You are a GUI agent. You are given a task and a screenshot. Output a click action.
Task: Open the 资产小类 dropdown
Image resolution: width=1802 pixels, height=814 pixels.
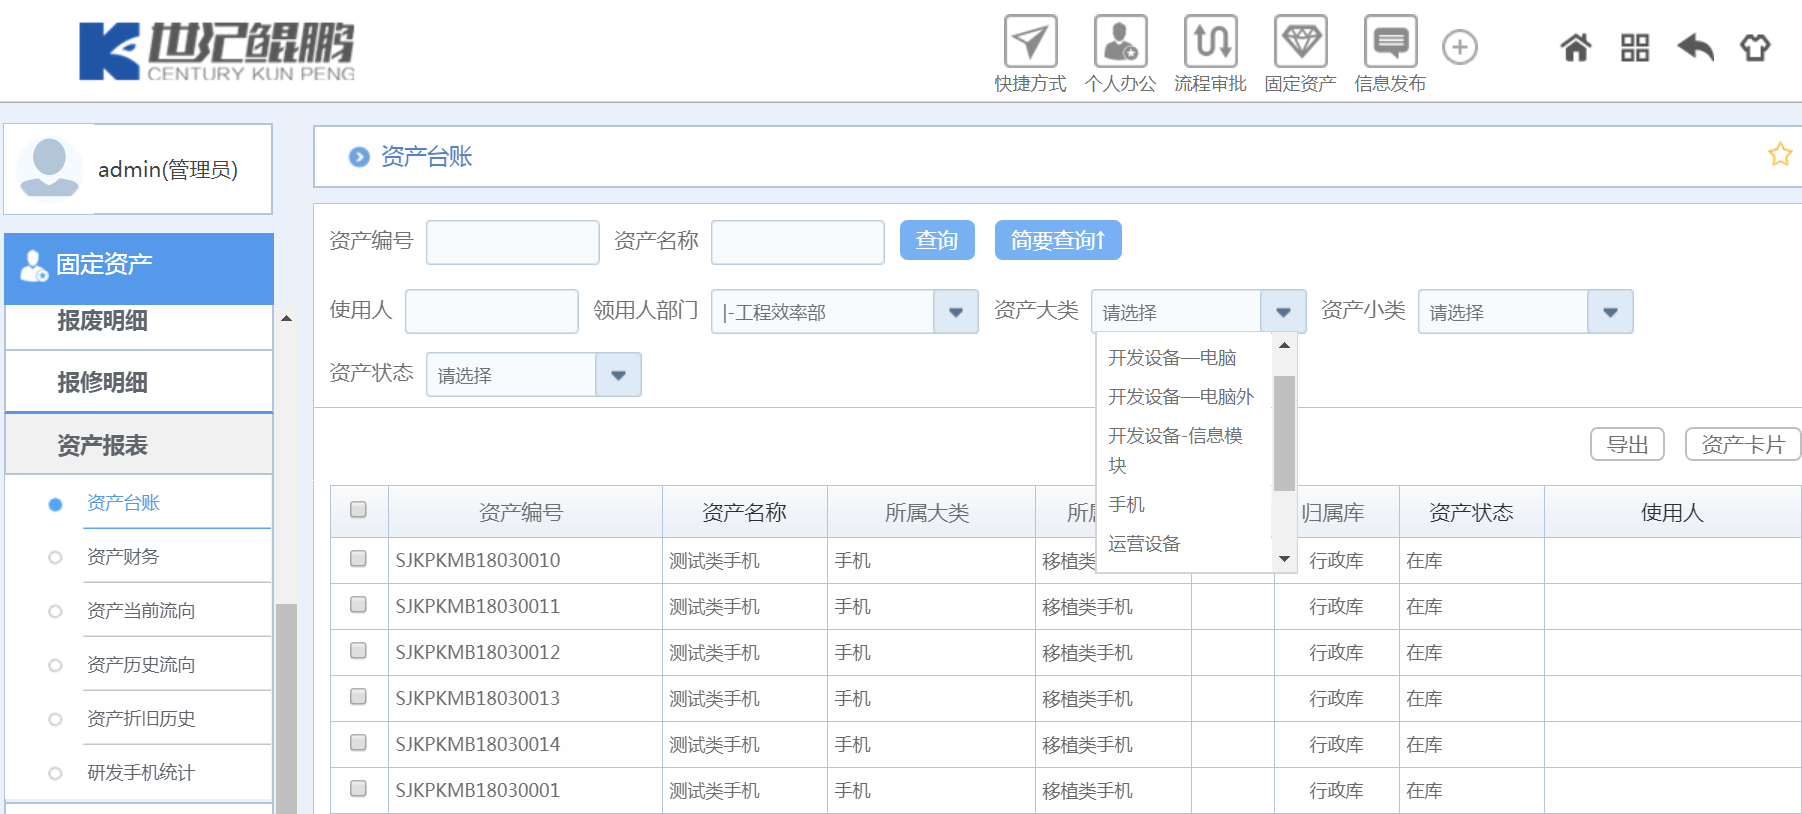(x=1610, y=312)
